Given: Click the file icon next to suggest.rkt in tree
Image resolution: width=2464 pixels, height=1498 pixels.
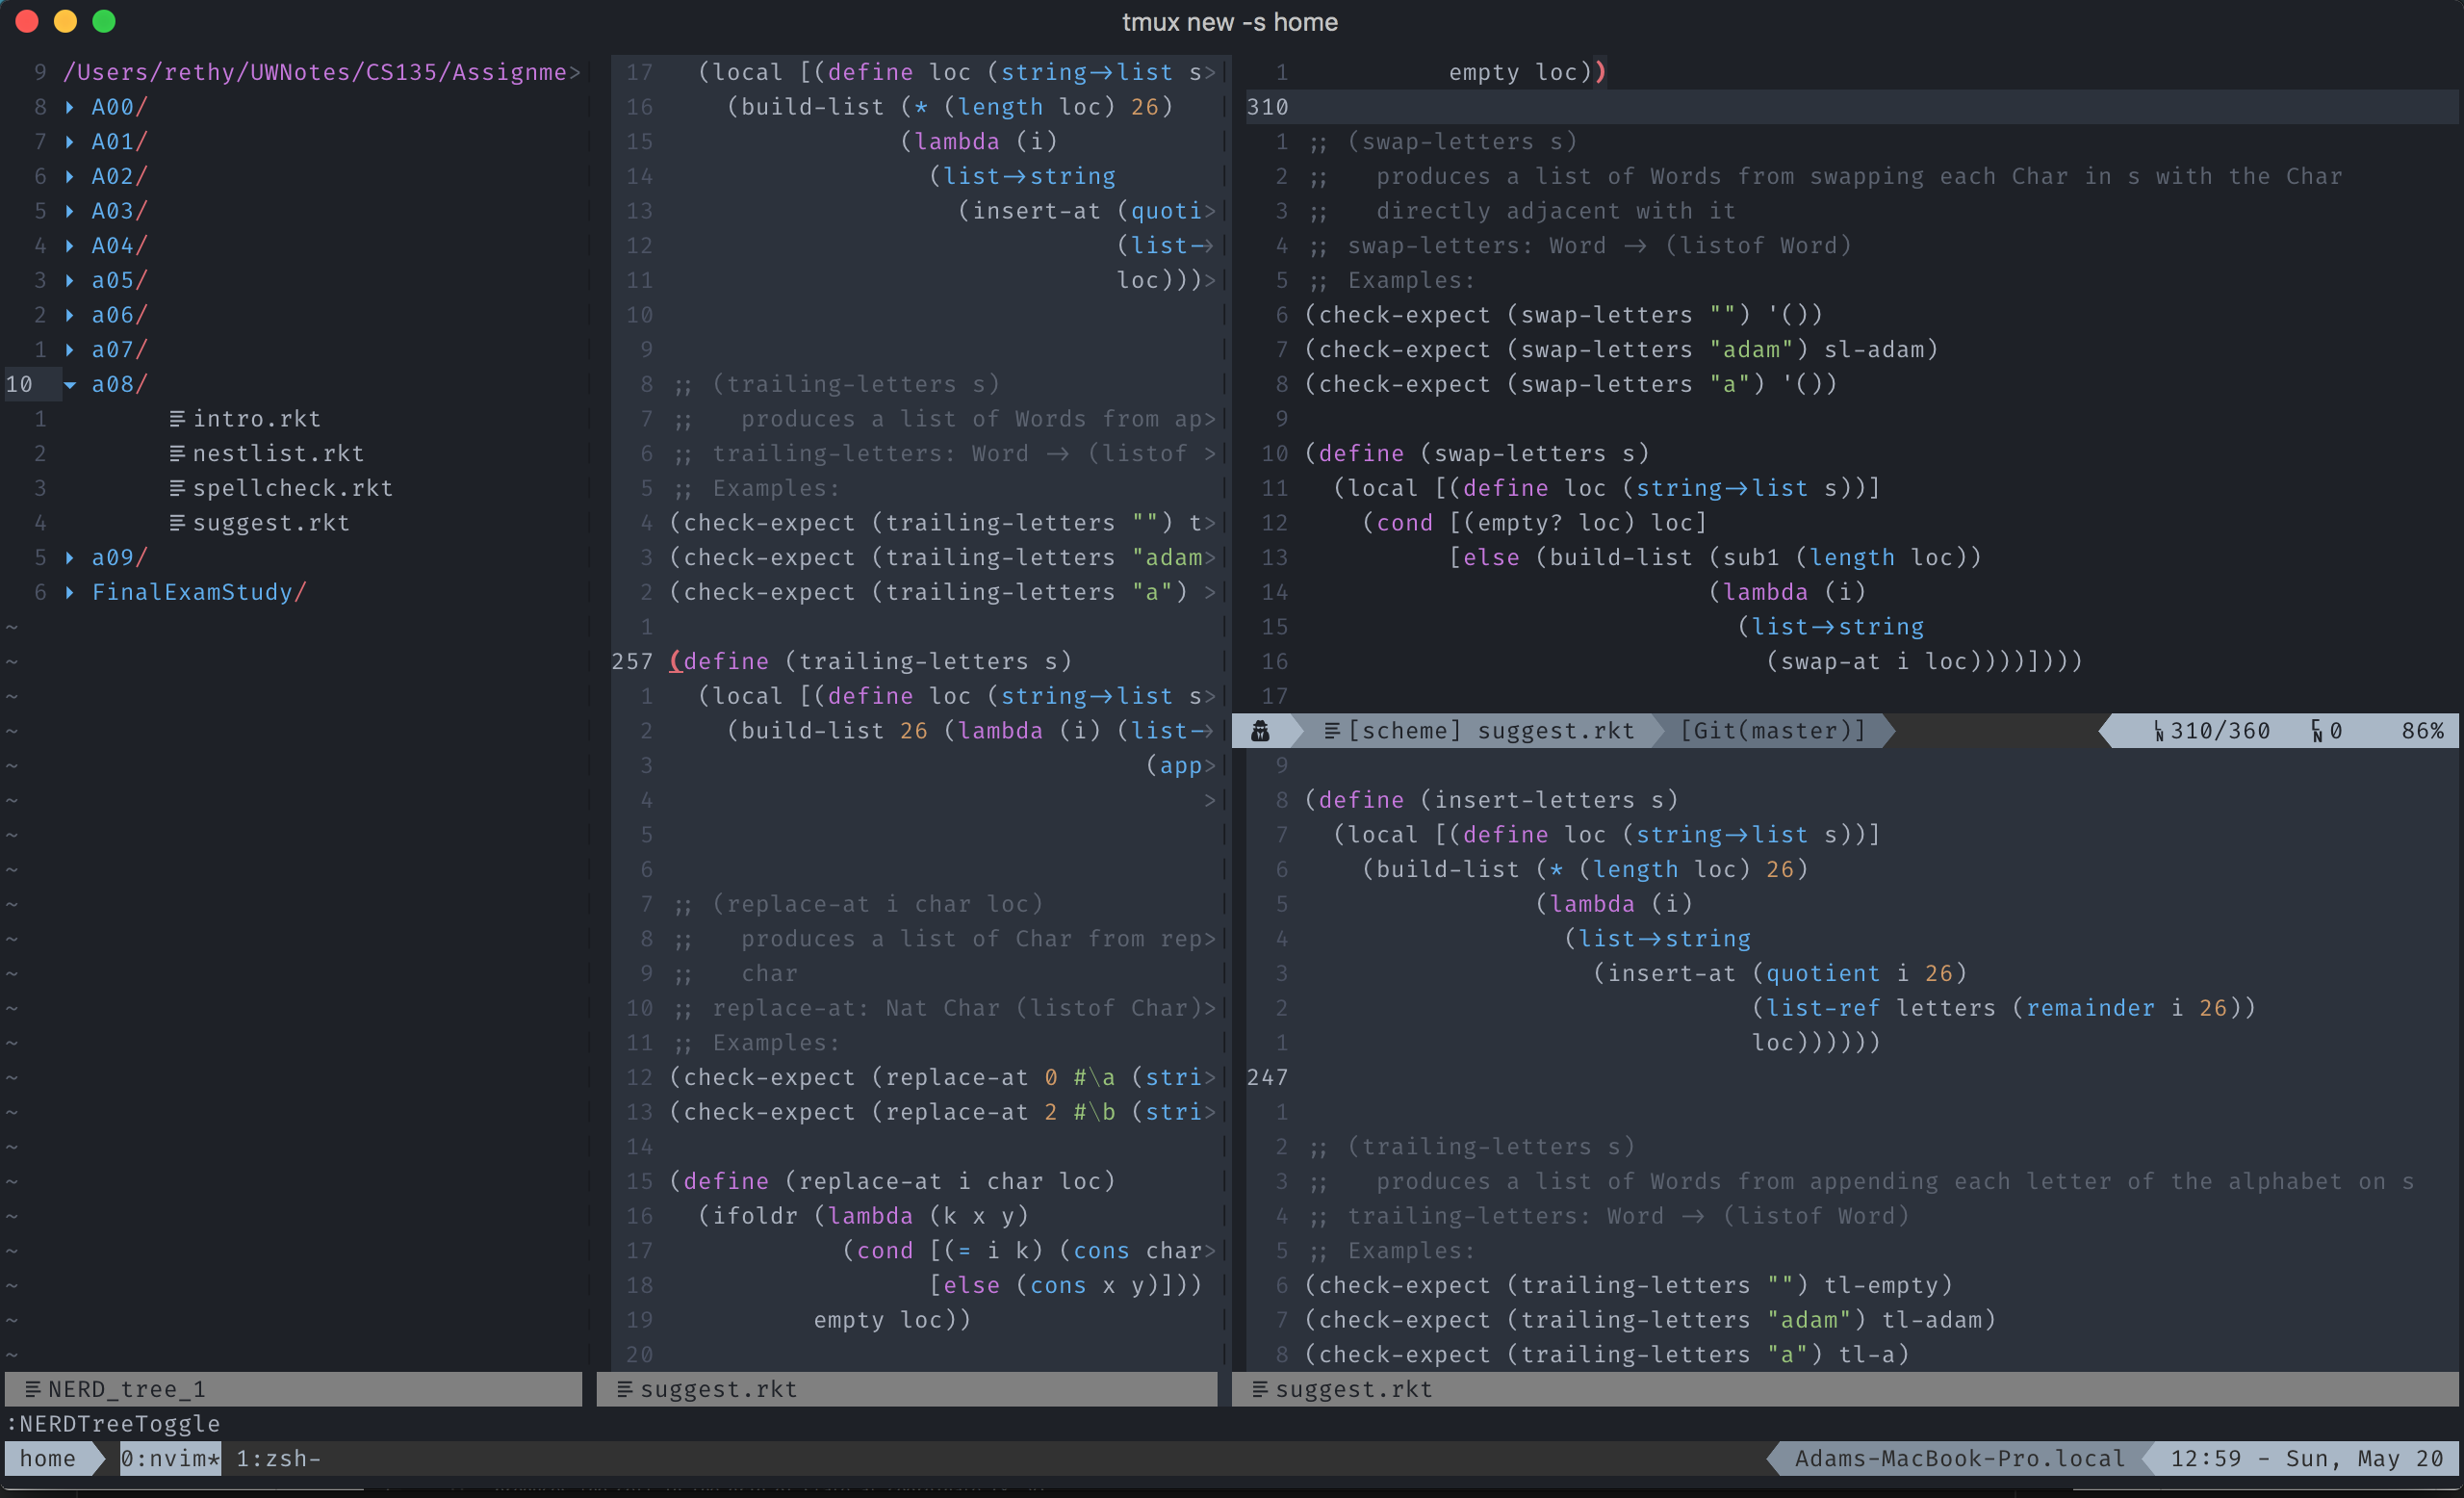Looking at the screenshot, I should coord(177,522).
